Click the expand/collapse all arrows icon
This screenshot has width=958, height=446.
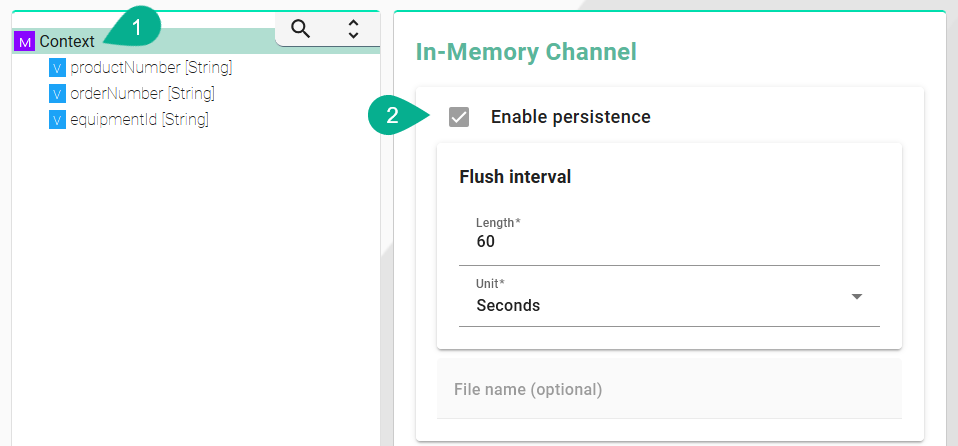[353, 29]
